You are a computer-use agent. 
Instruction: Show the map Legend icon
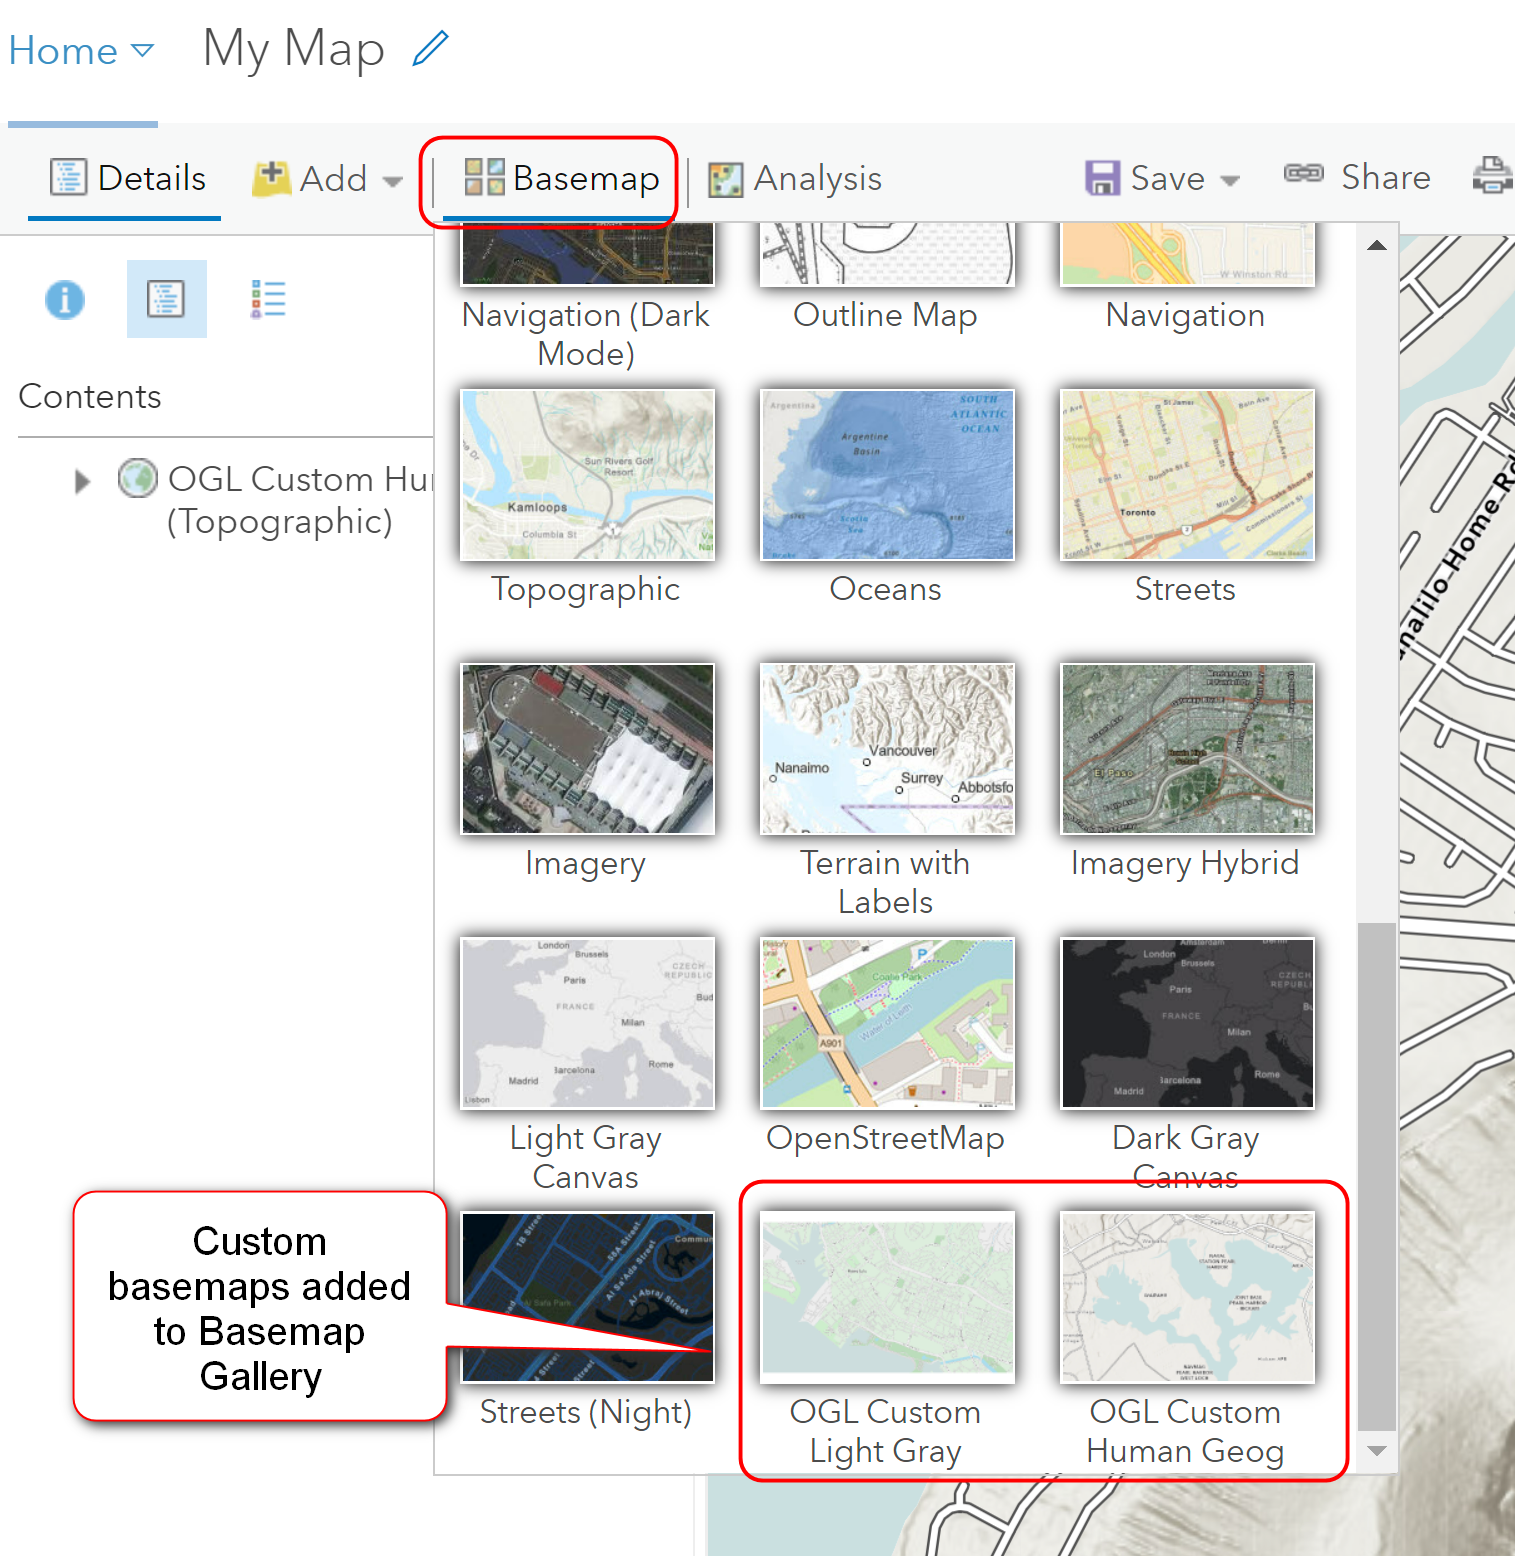(x=268, y=299)
